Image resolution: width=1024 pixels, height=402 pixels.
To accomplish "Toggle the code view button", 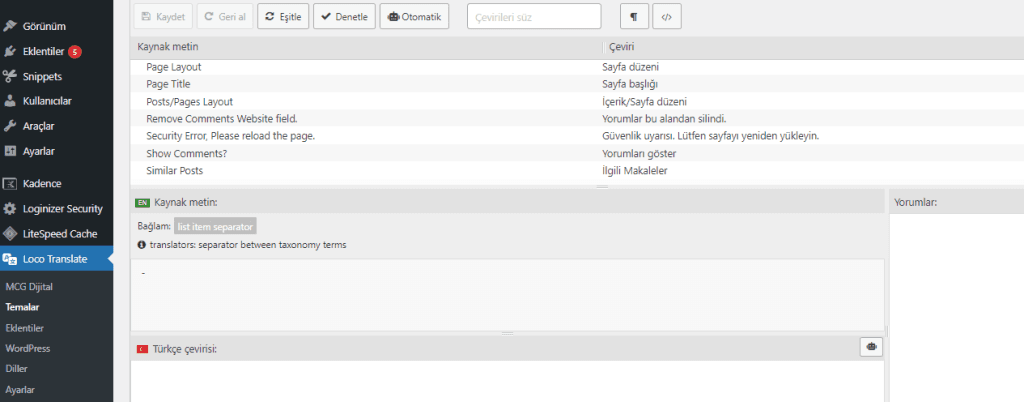I will (x=667, y=17).
